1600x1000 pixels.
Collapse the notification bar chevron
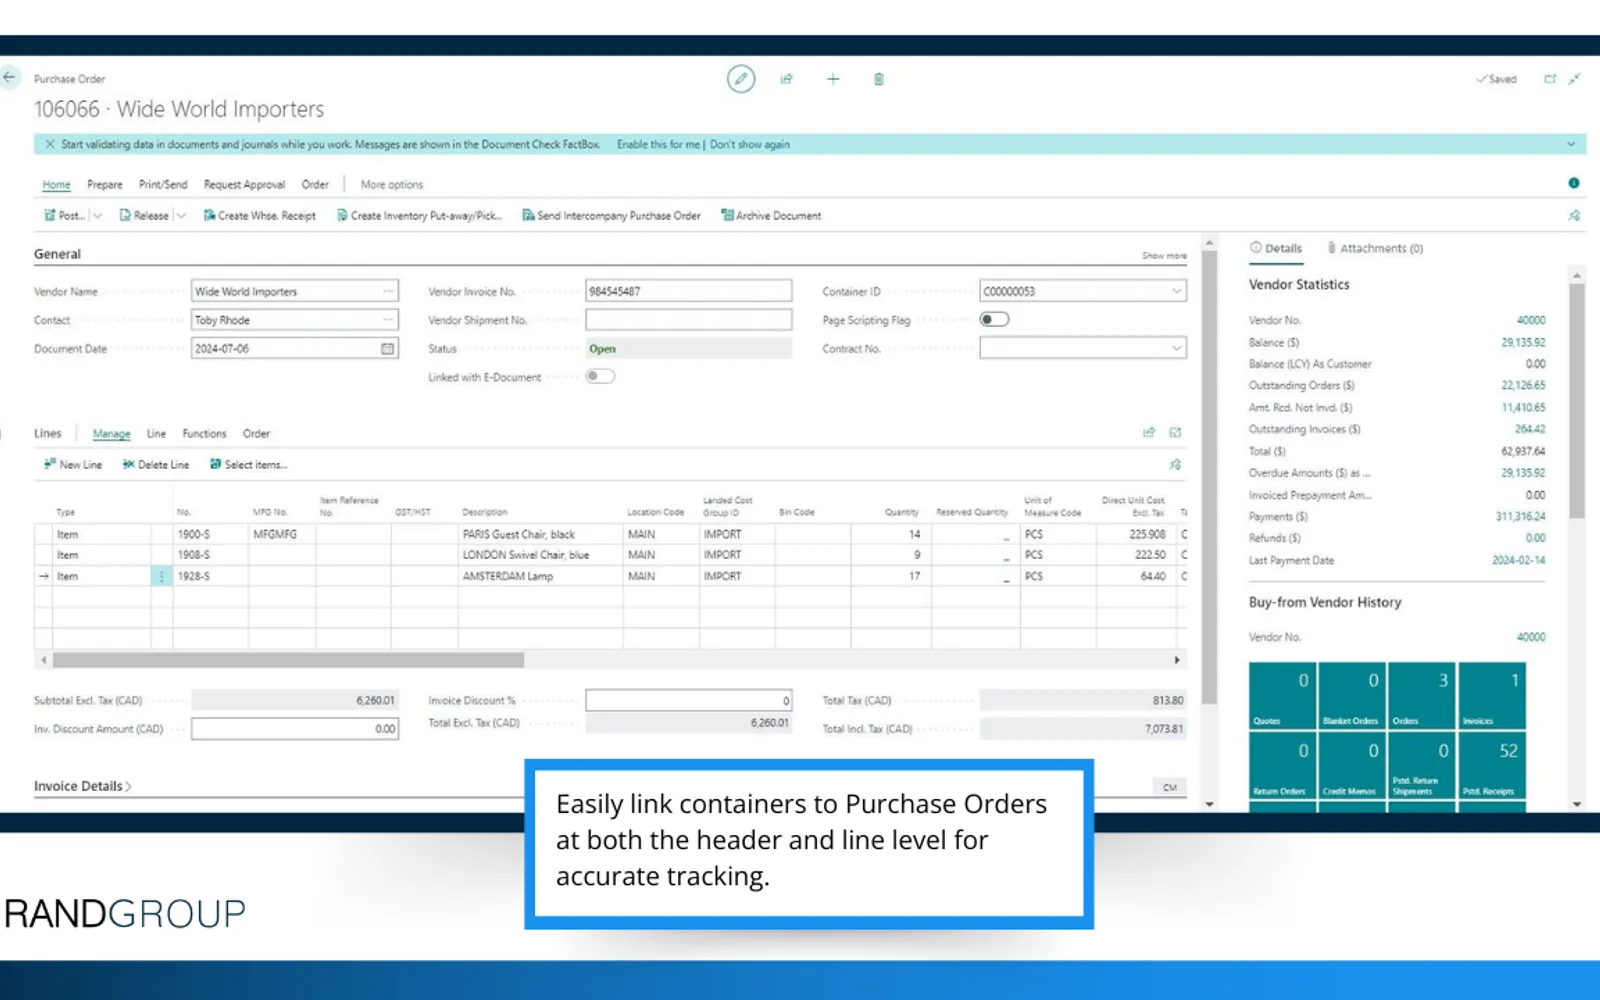[x=1571, y=144]
